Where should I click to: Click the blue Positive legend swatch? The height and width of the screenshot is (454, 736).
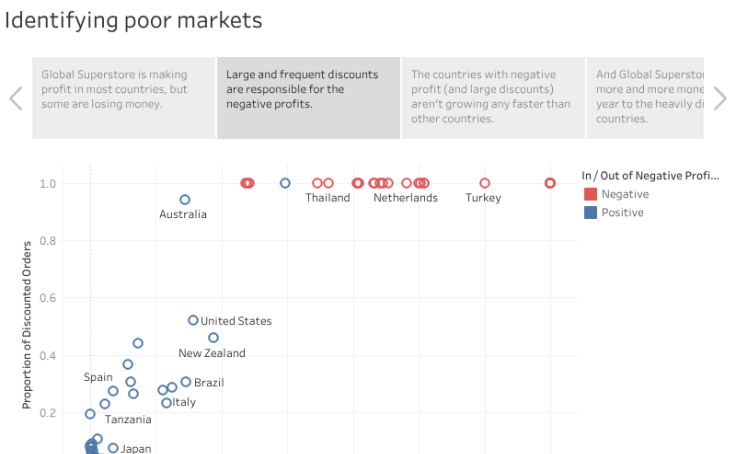pyautogui.click(x=590, y=213)
